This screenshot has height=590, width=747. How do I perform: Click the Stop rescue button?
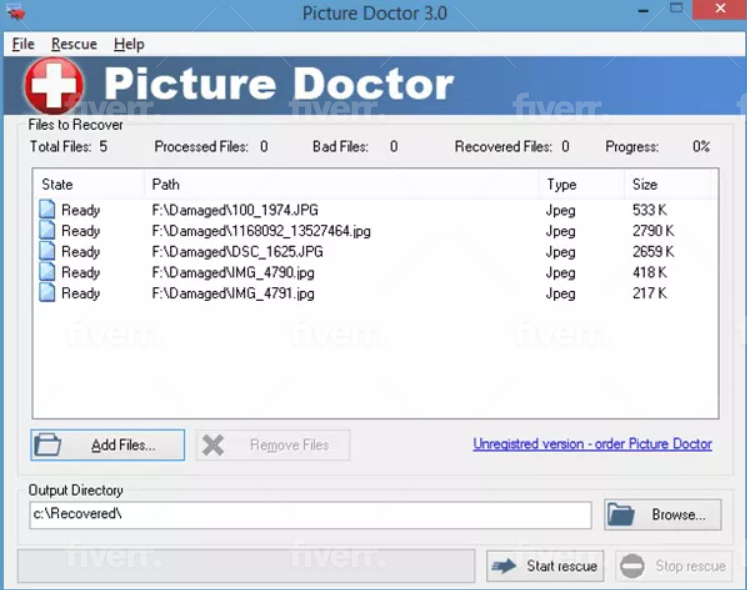tap(674, 566)
